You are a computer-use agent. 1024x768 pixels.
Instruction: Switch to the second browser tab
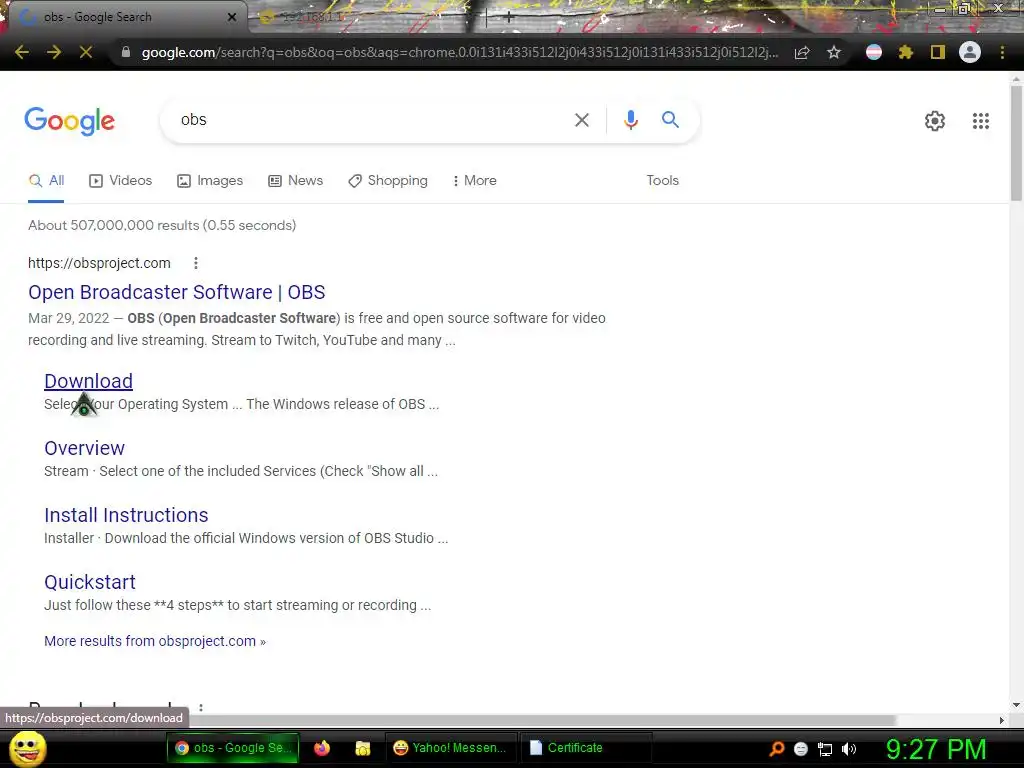point(366,18)
